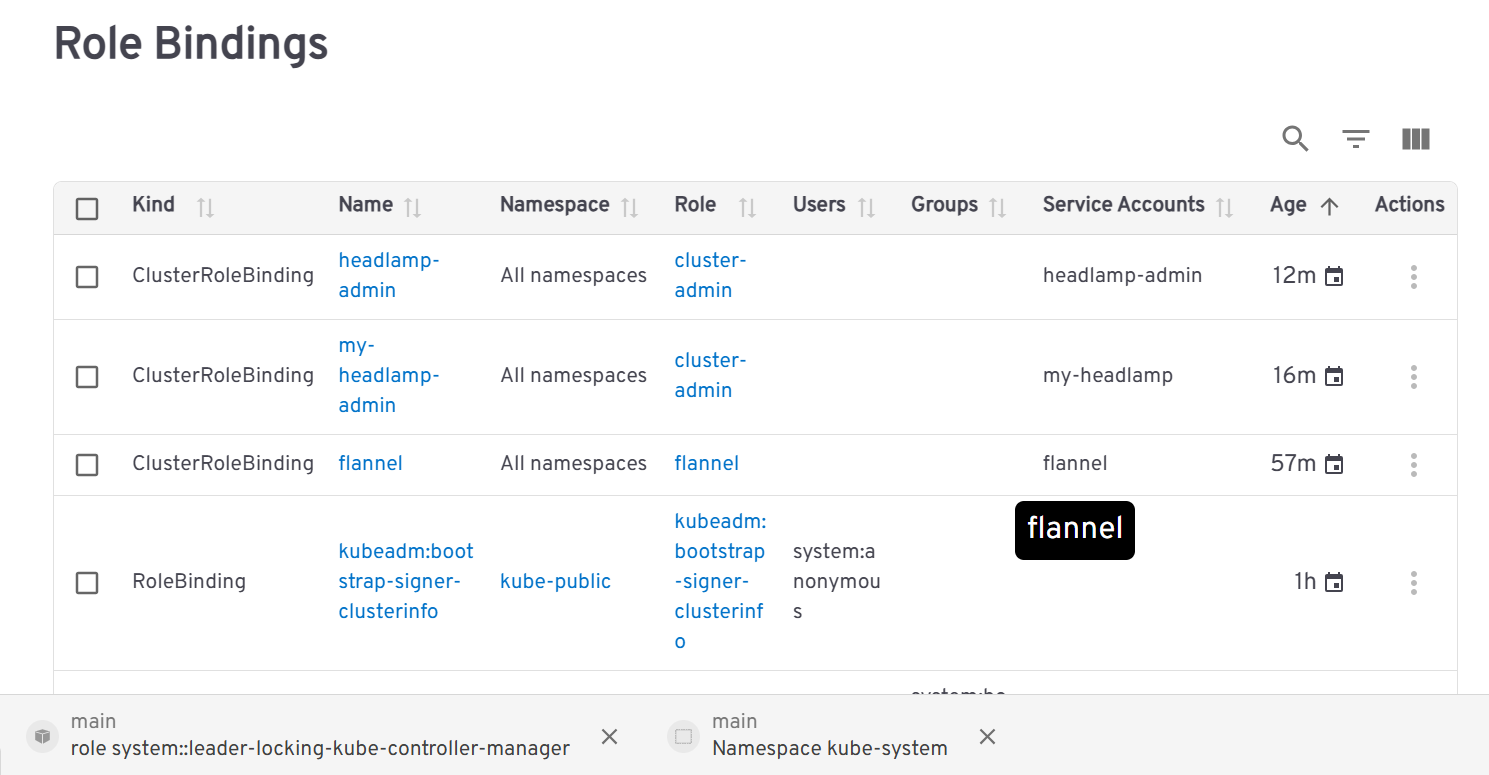
Task: Sort by the Role column arrows
Action: click(747, 207)
